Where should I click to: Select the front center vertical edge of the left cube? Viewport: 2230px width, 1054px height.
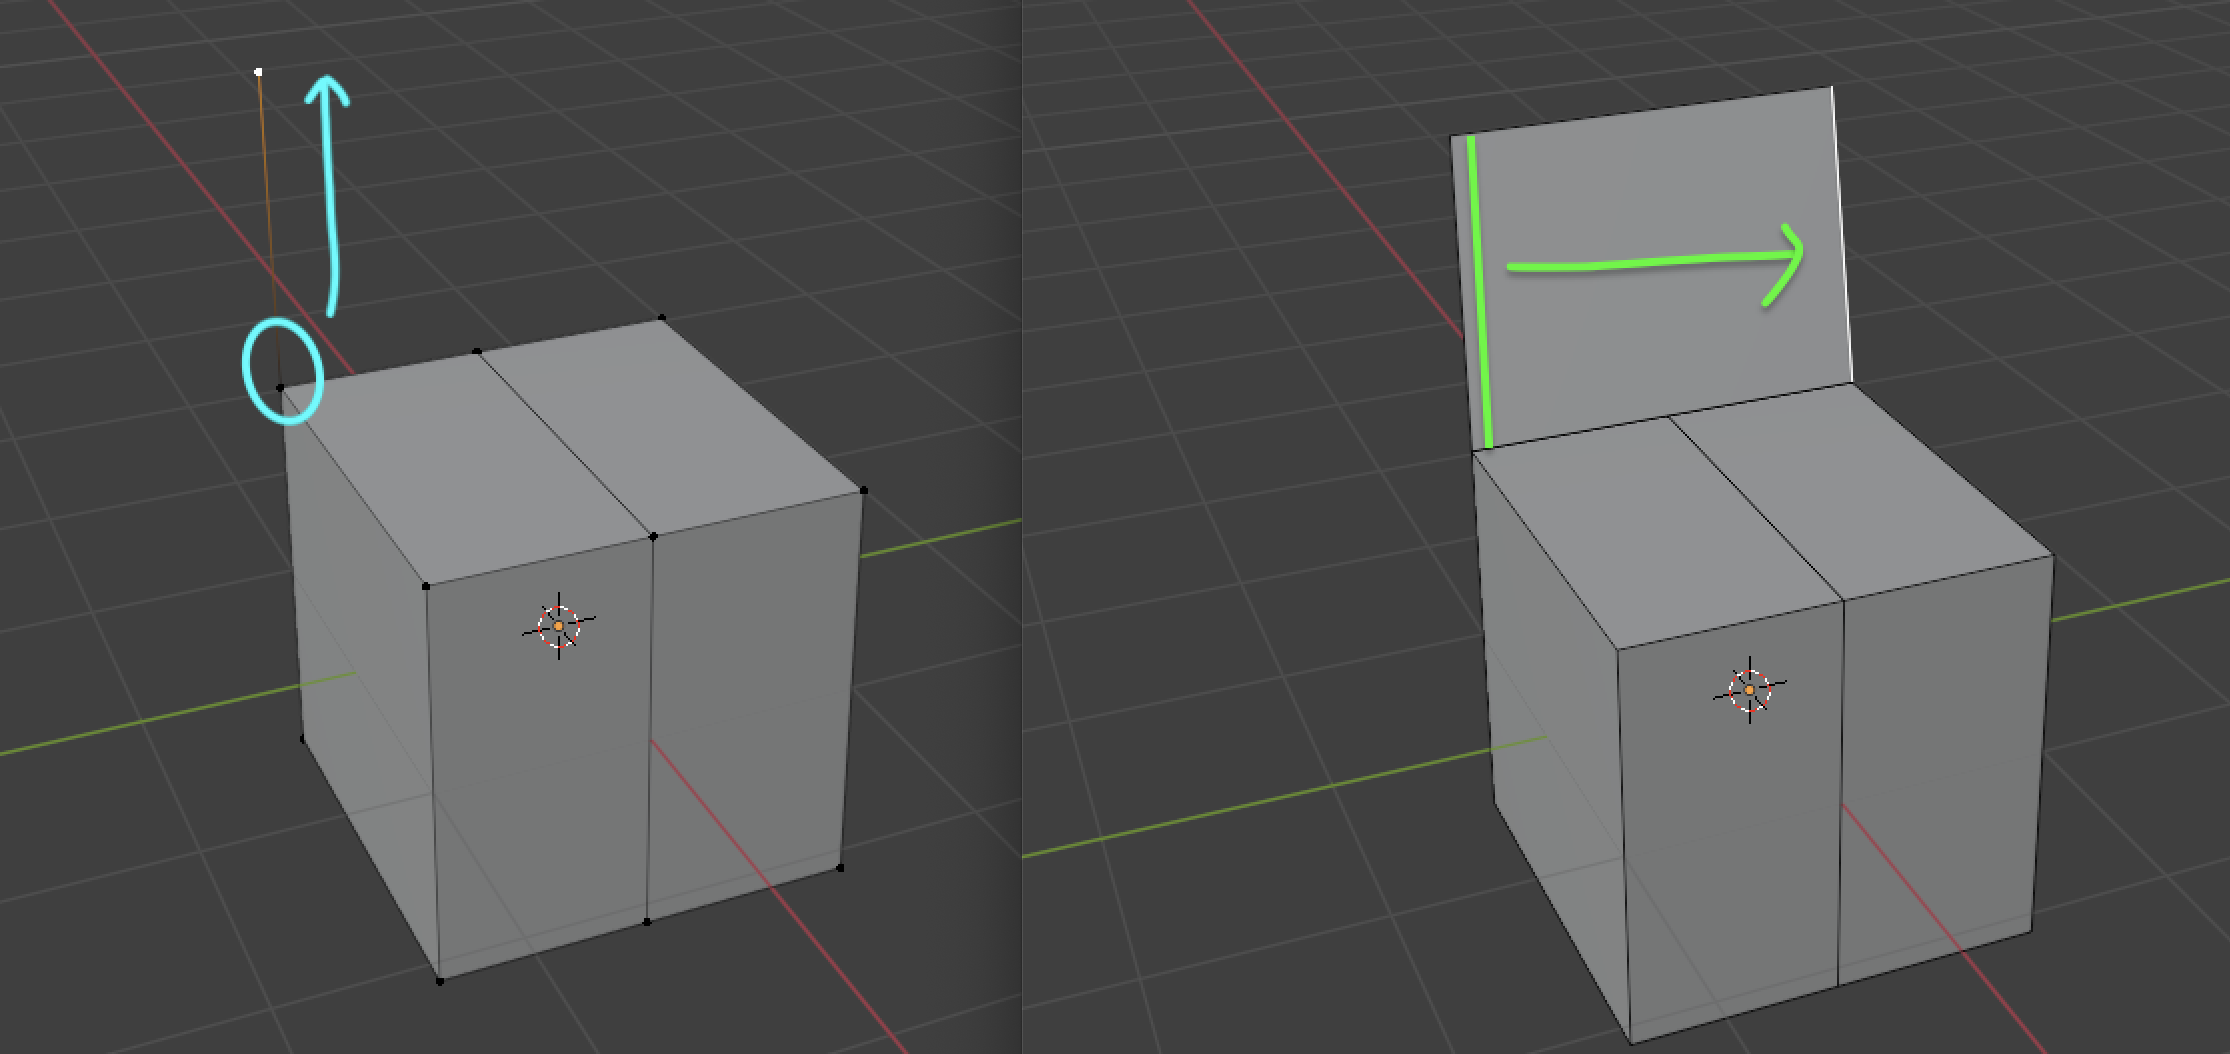point(650,730)
